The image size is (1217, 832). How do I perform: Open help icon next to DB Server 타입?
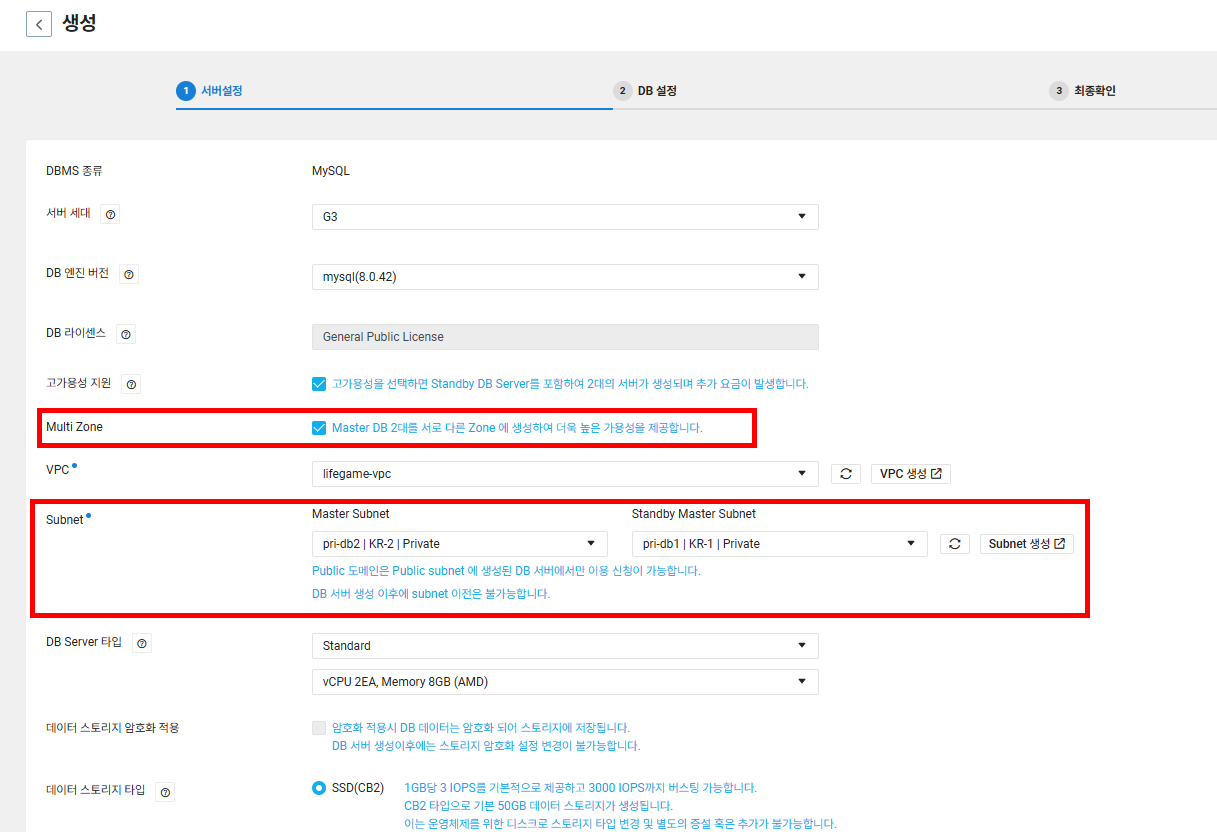pos(142,643)
